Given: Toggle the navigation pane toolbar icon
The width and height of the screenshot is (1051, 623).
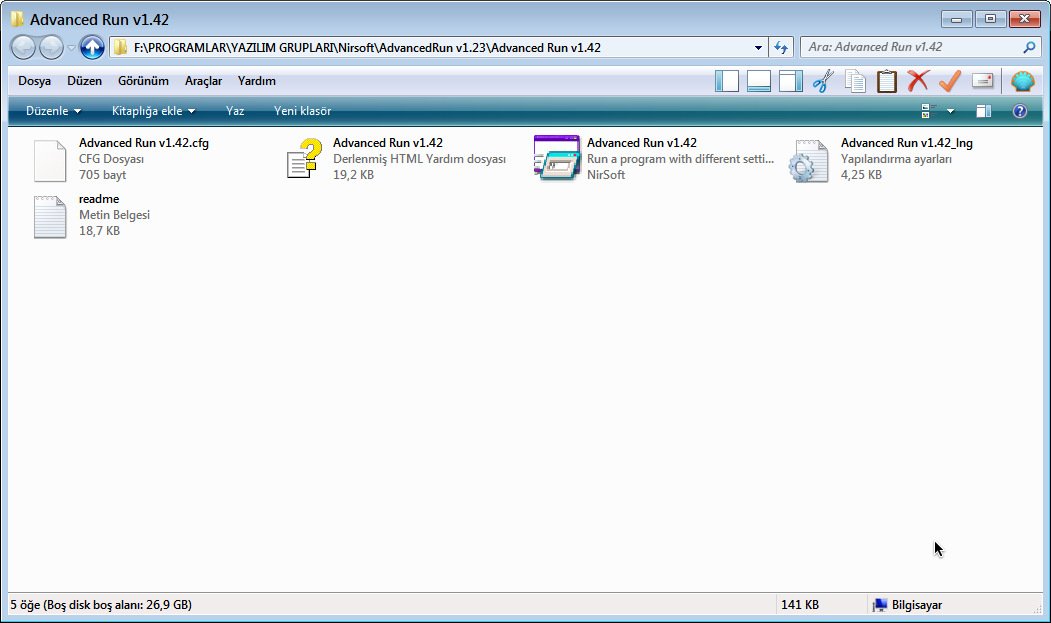Looking at the screenshot, I should point(727,81).
